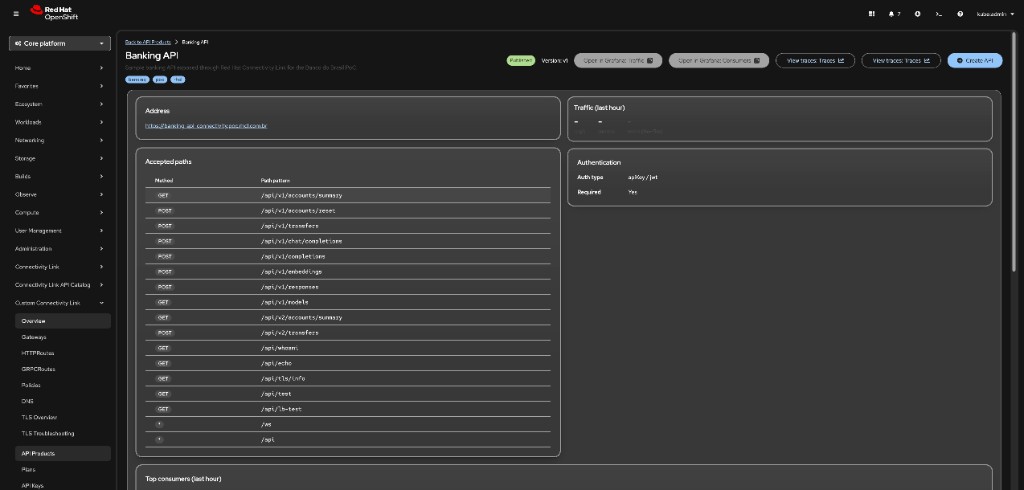
Task: Toggle the hamburger navigation menu icon
Action: pyautogui.click(x=16, y=14)
